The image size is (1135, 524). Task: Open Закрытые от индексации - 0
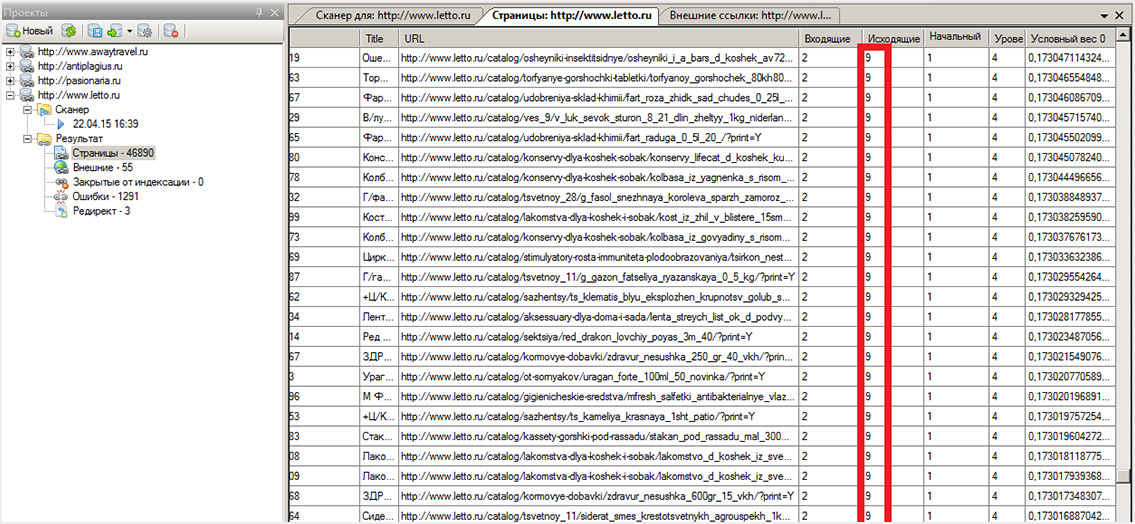tap(138, 182)
